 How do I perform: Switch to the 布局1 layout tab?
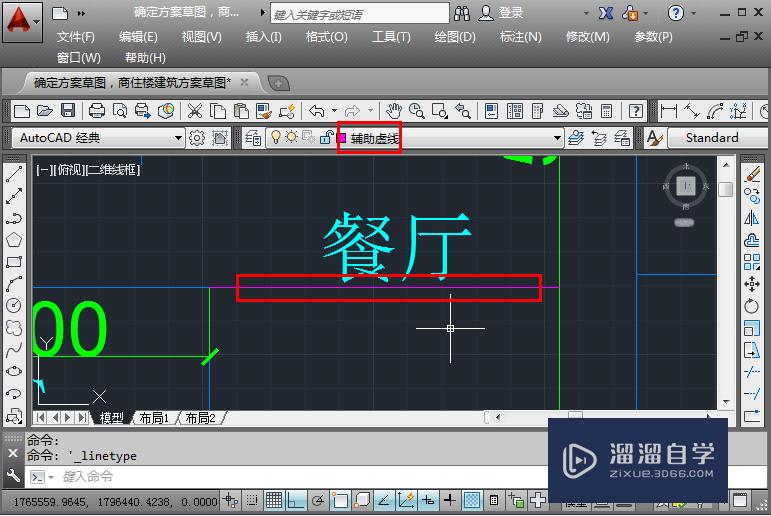[154, 418]
